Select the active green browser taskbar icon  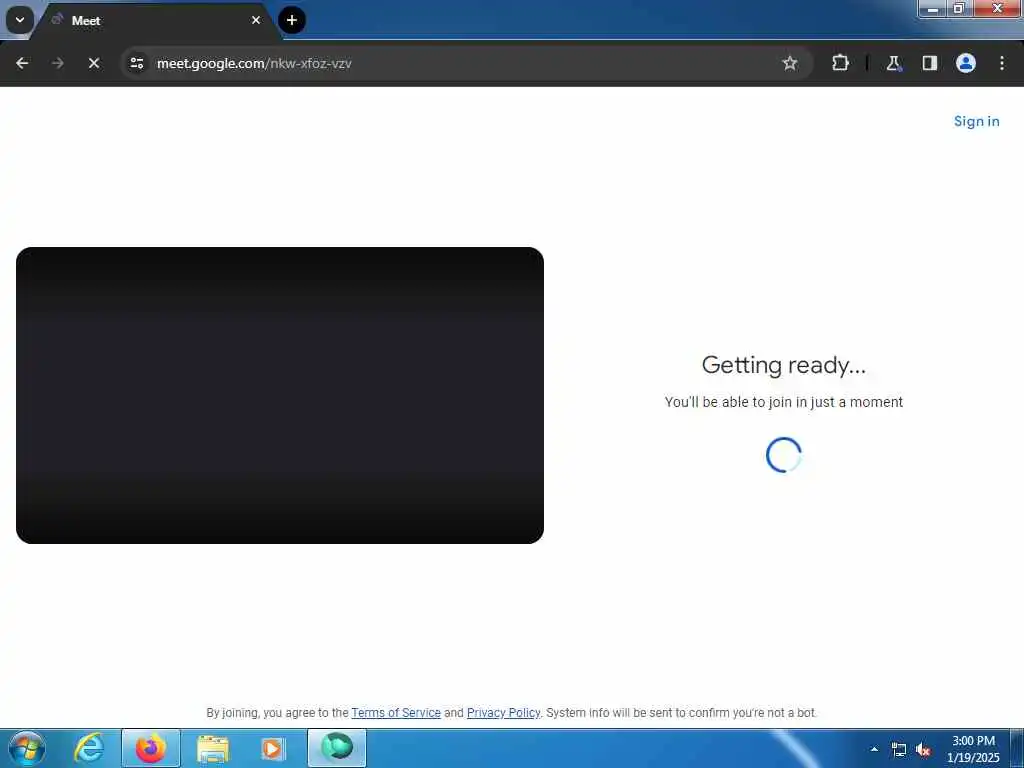pos(337,748)
